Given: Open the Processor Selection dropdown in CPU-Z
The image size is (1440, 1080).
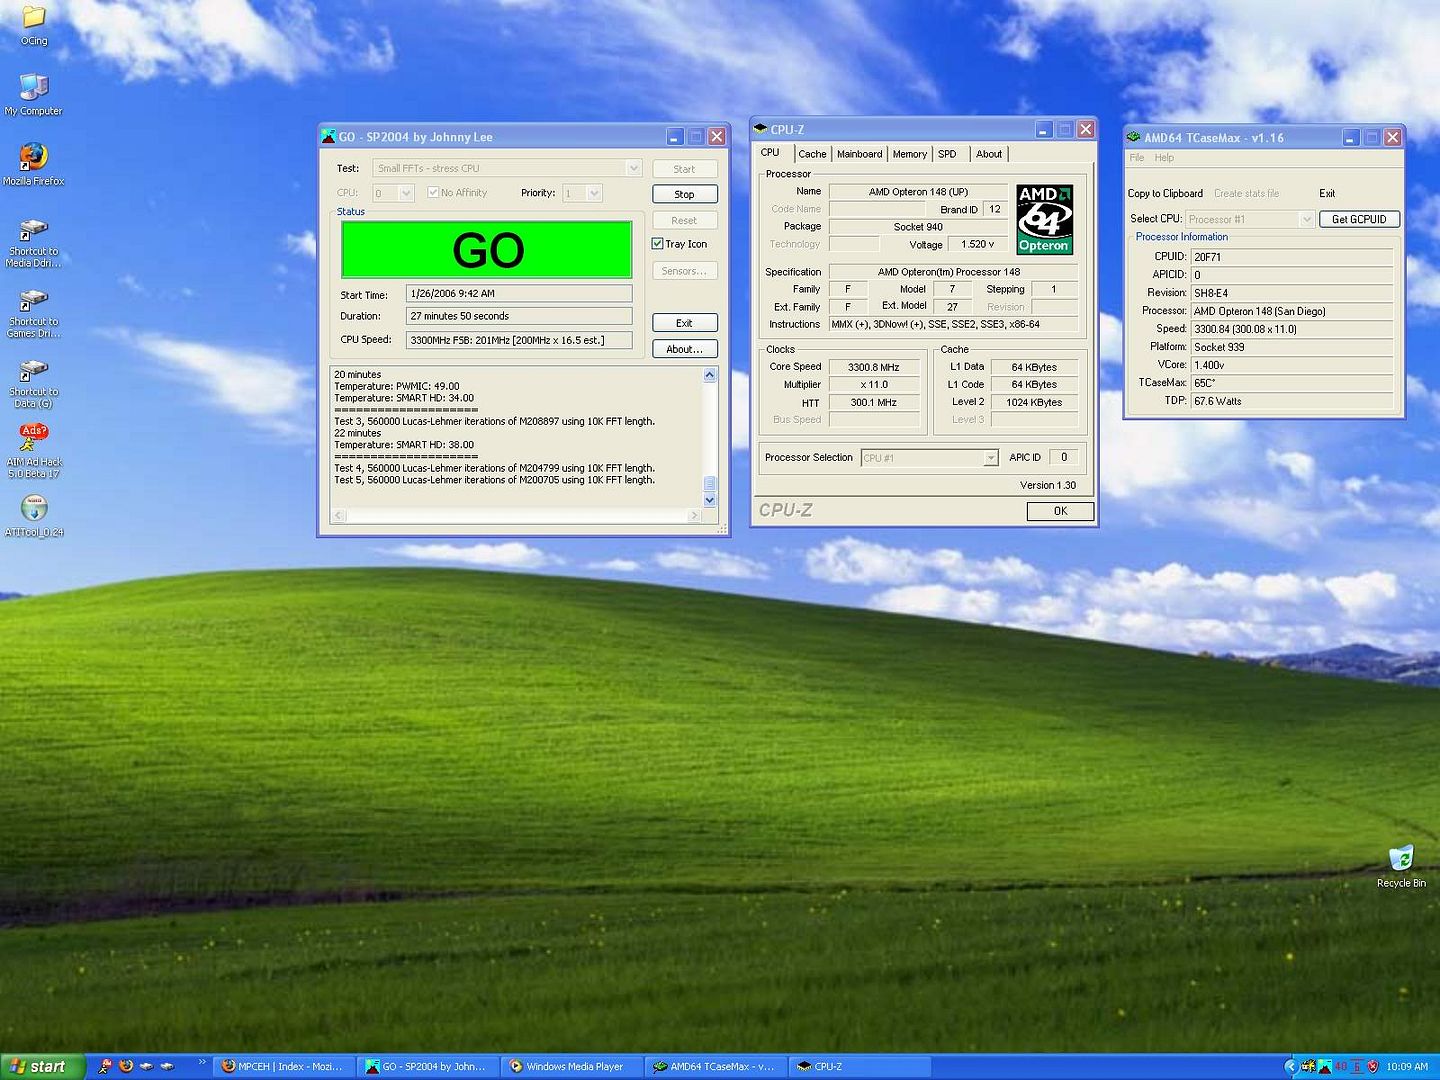Looking at the screenshot, I should (990, 457).
